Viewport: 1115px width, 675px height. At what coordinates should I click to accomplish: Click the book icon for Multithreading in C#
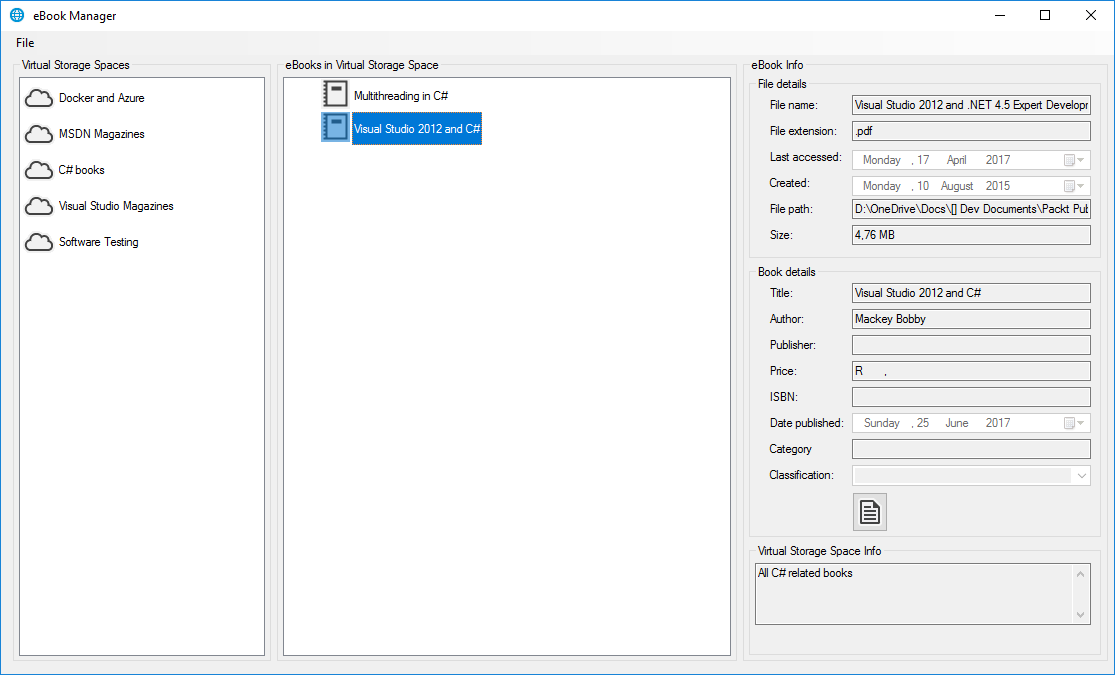tap(335, 94)
